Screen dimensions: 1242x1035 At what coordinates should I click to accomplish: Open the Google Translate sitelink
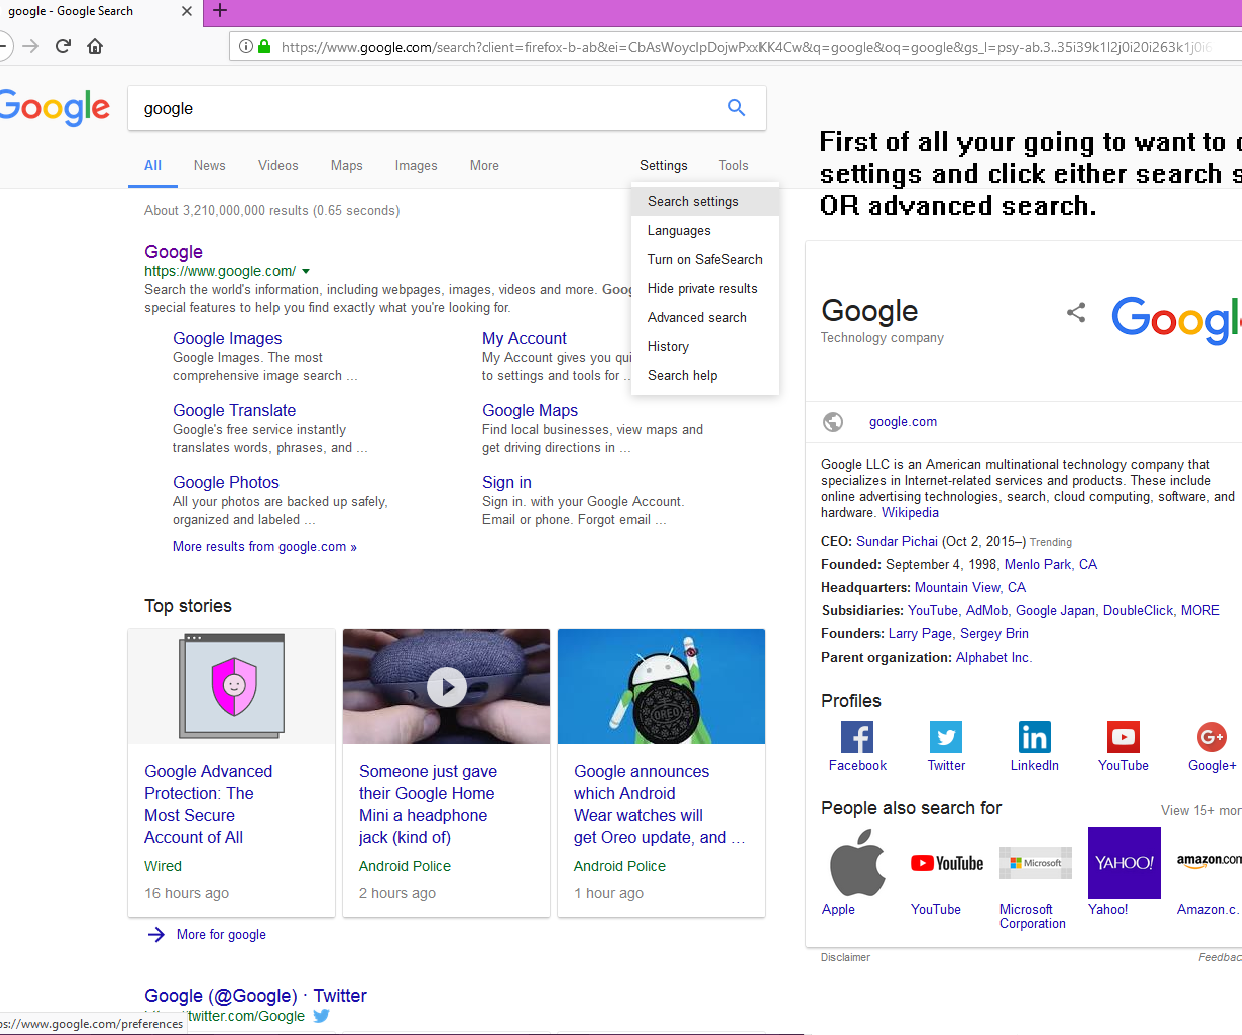pos(234,410)
